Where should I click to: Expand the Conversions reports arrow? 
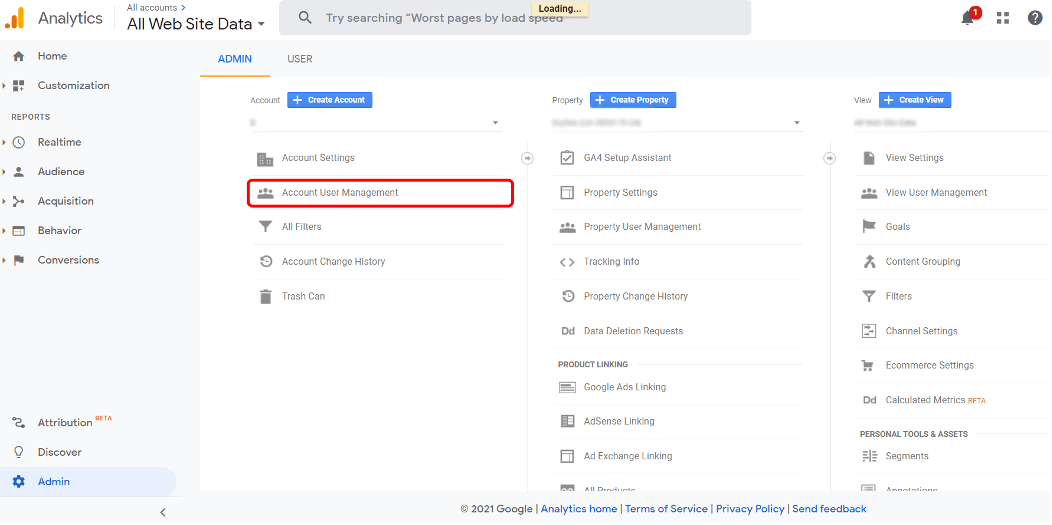[x=4, y=260]
